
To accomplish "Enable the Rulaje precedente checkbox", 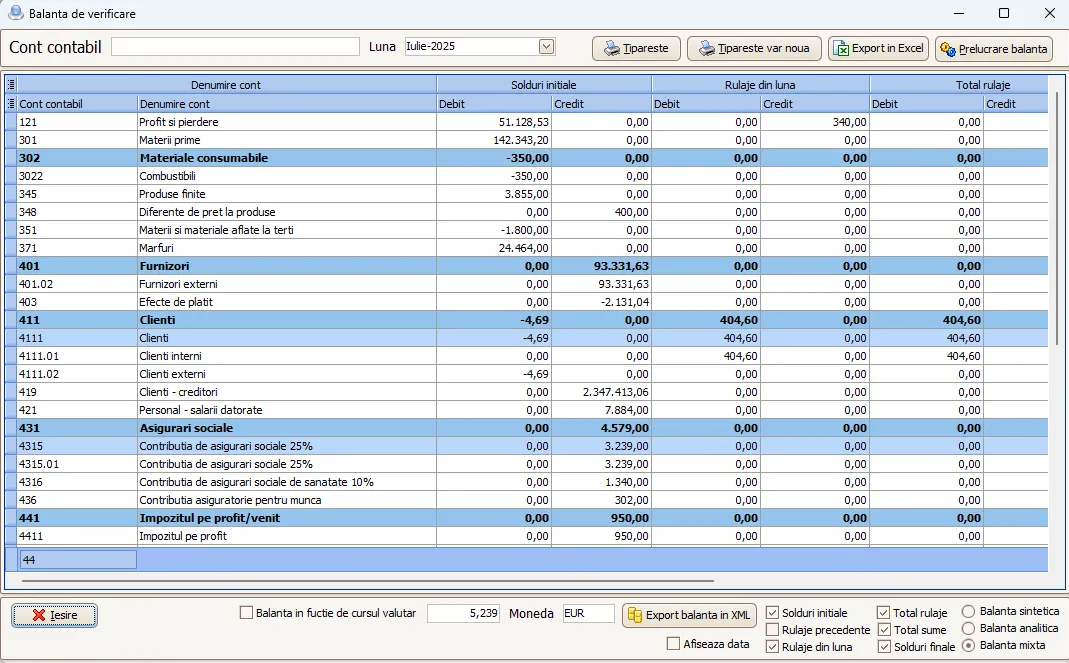I will tap(772, 630).
